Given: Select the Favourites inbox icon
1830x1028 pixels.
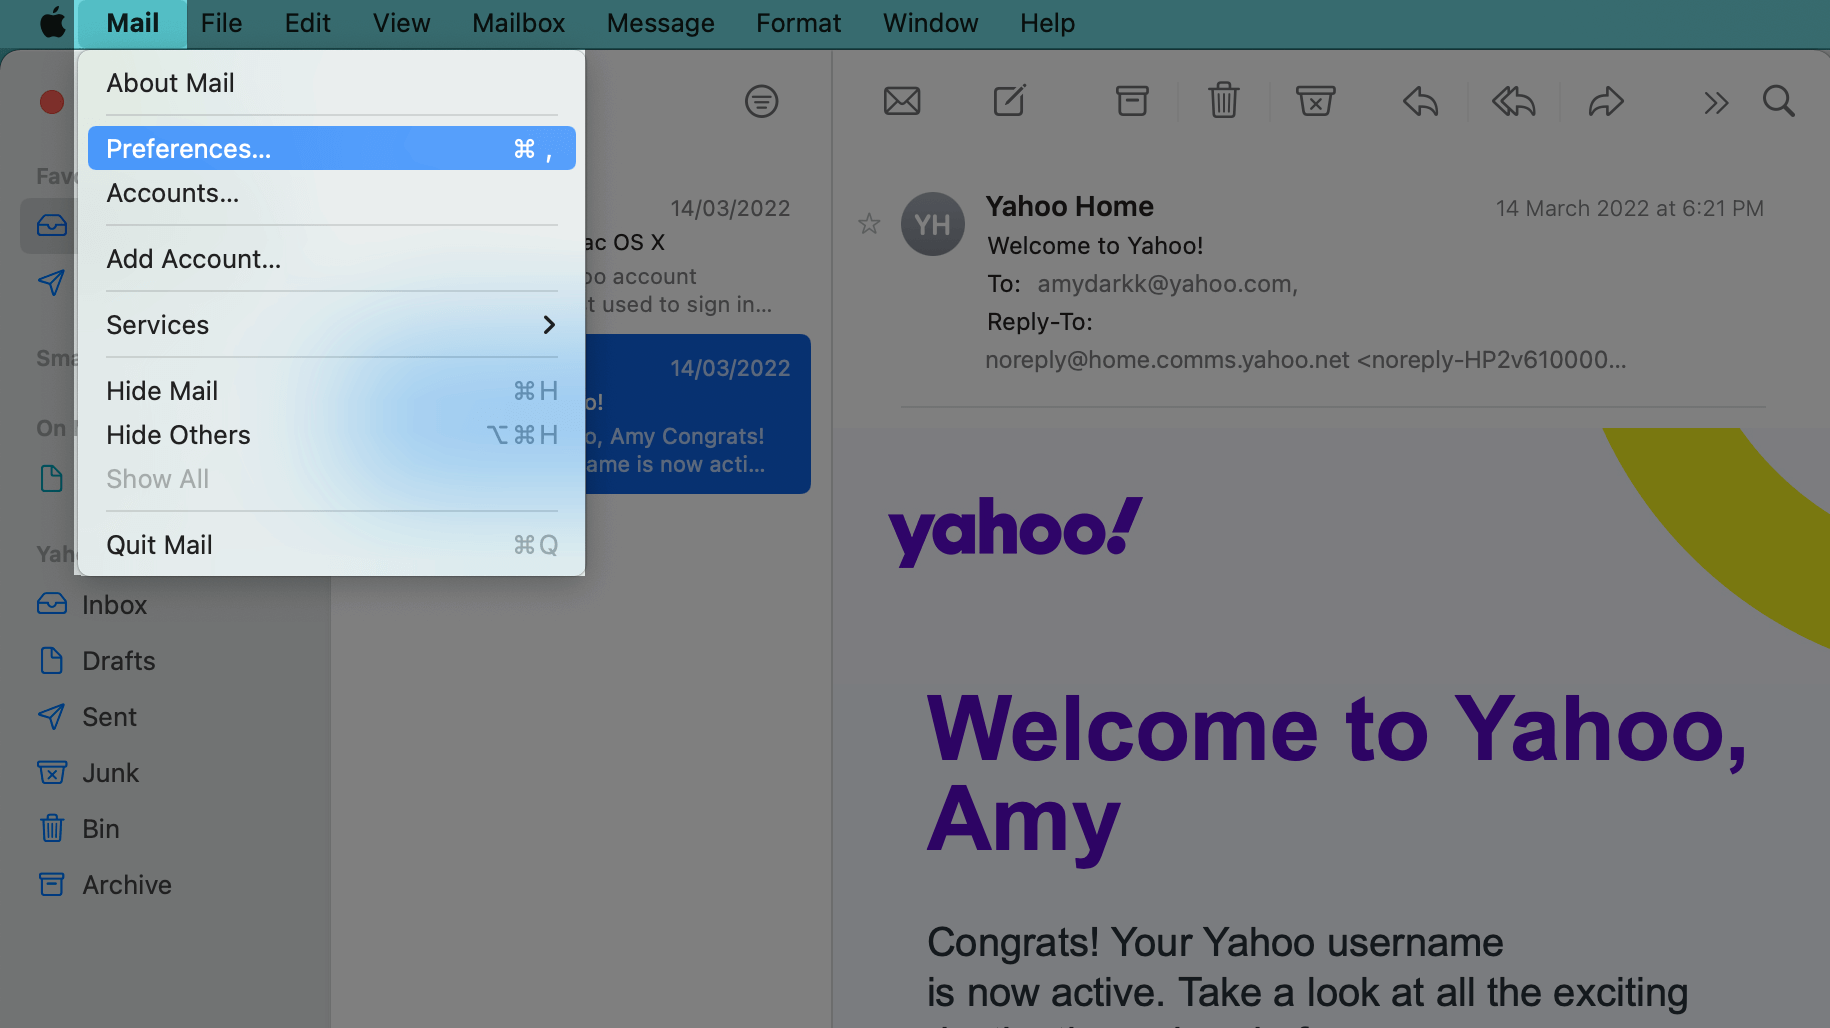Looking at the screenshot, I should click(x=52, y=226).
